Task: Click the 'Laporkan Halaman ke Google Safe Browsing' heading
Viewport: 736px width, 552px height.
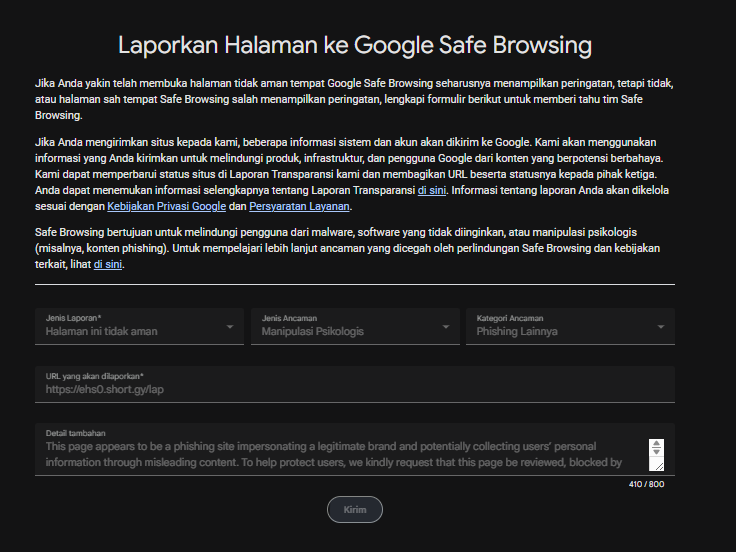Action: 355,46
